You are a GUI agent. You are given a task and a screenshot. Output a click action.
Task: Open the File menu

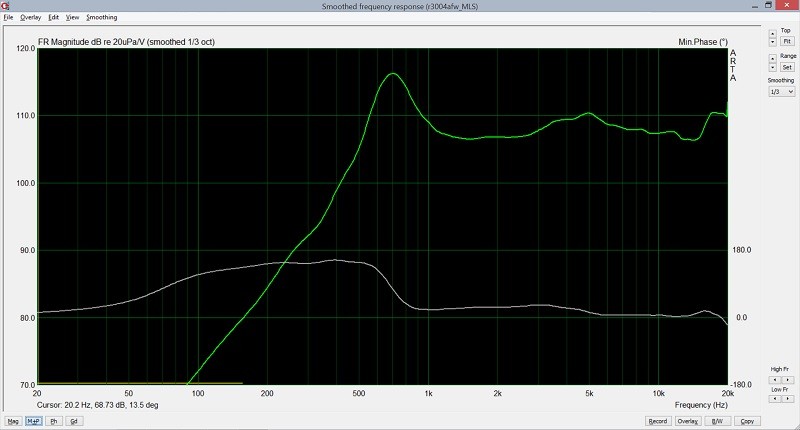coord(8,17)
